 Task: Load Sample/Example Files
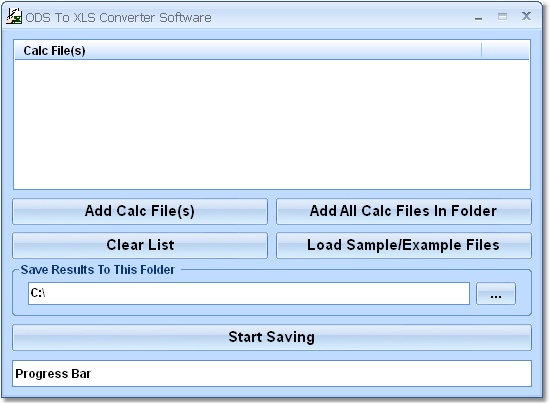point(404,245)
